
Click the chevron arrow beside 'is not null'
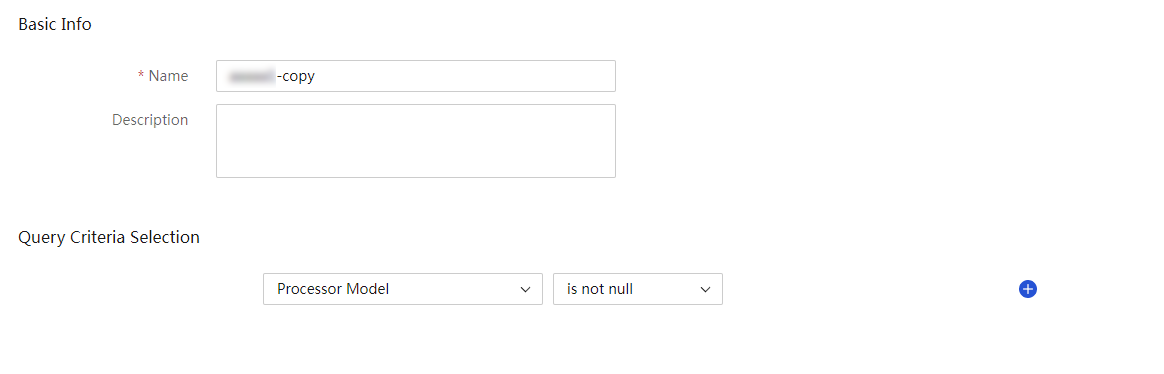(x=705, y=289)
